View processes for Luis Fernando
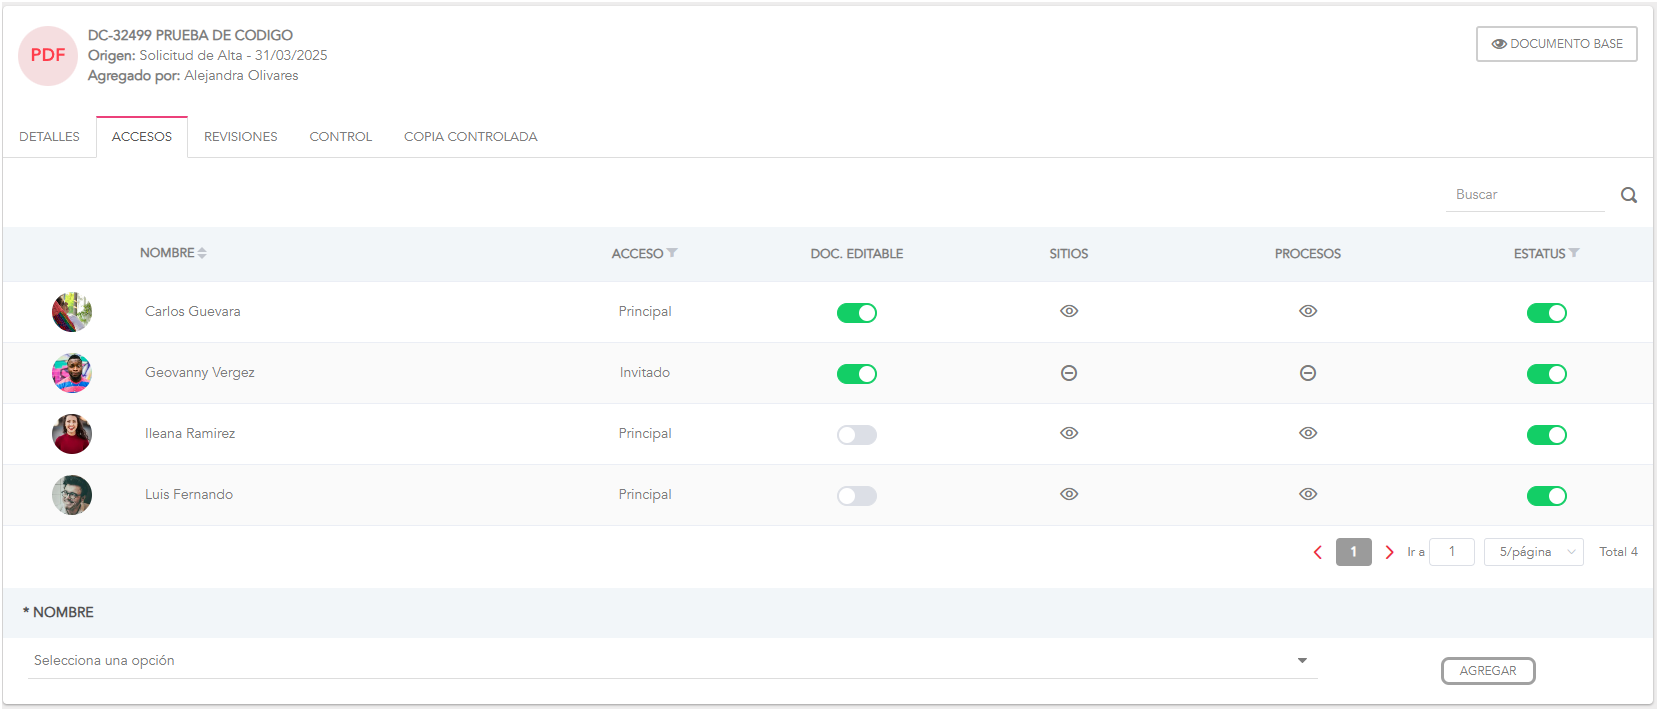This screenshot has width=1659, height=711. click(1307, 494)
